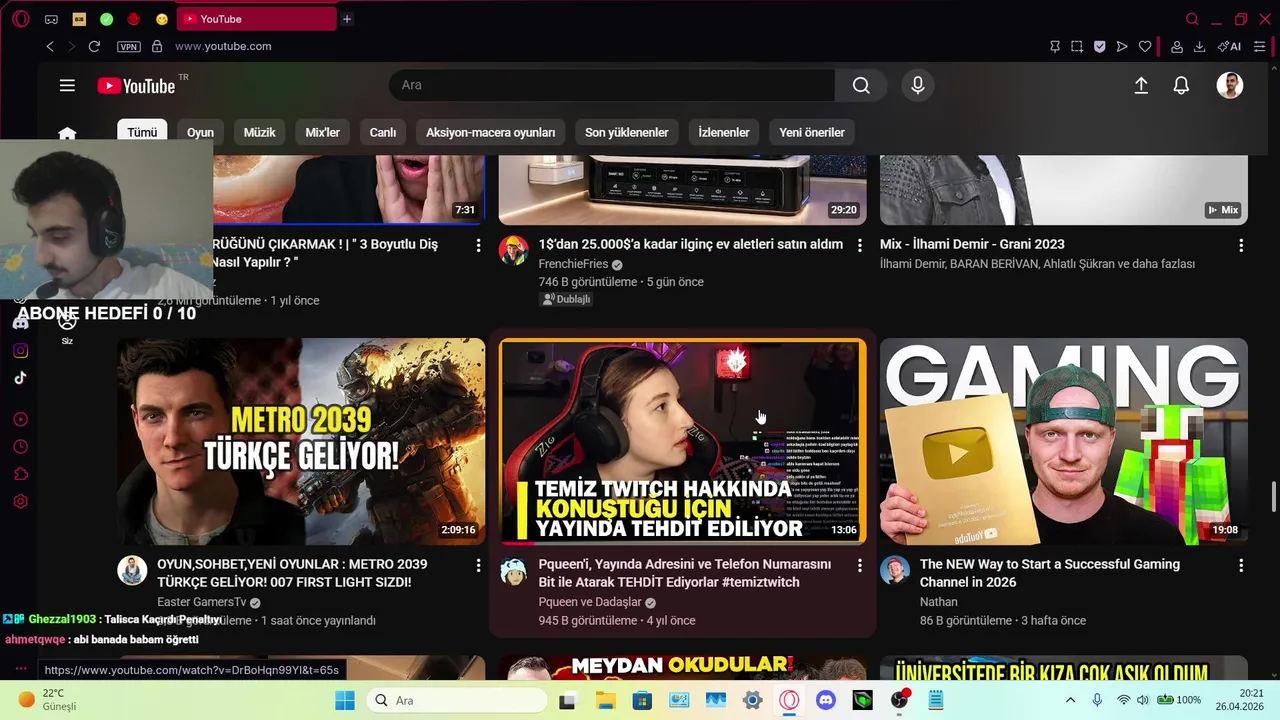
Task: Open the FrenchieFries channel name link
Action: (573, 264)
